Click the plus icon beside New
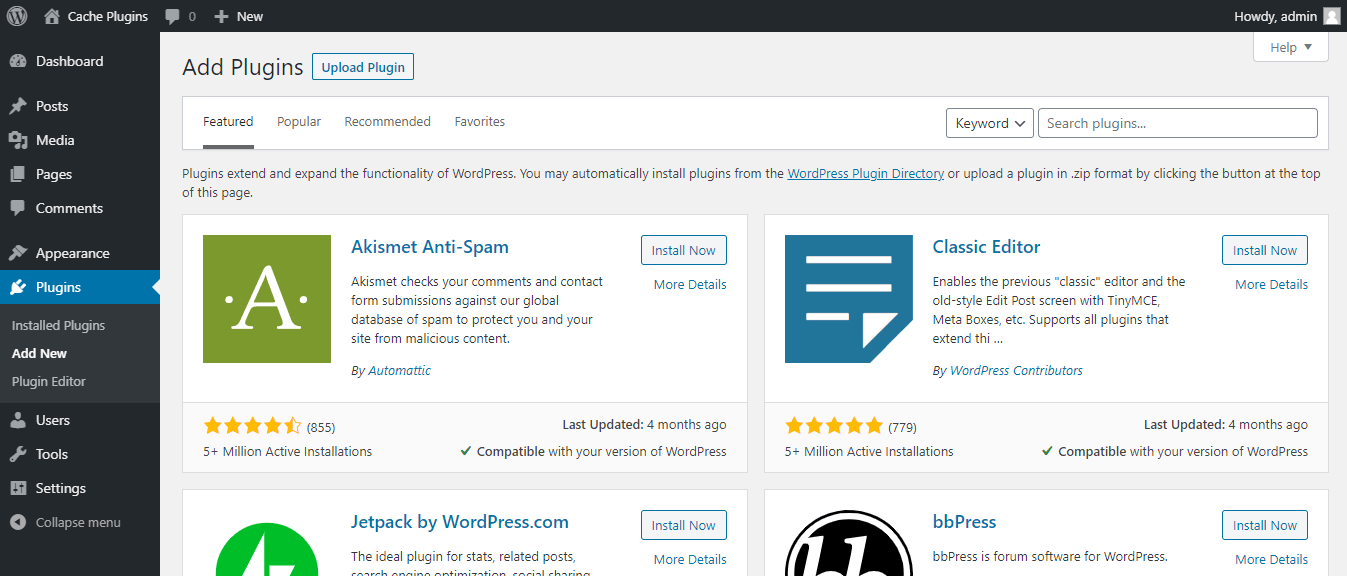The image size is (1347, 576). (221, 16)
